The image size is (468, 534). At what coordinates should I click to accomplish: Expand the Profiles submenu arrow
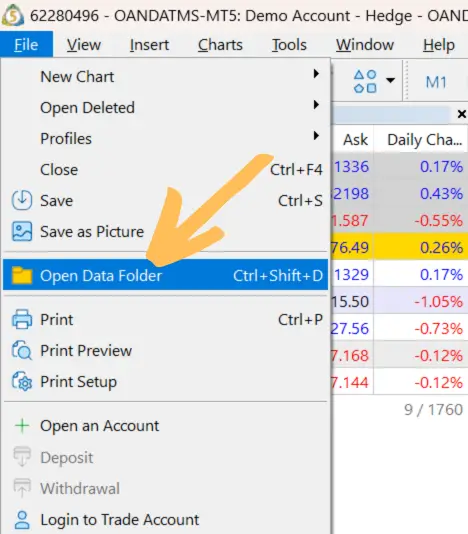(x=316, y=136)
